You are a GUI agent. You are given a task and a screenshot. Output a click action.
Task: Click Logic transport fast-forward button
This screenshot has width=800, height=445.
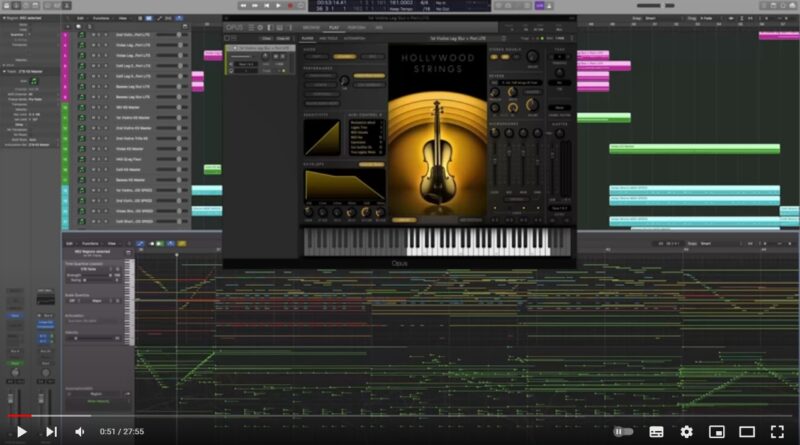click(255, 6)
